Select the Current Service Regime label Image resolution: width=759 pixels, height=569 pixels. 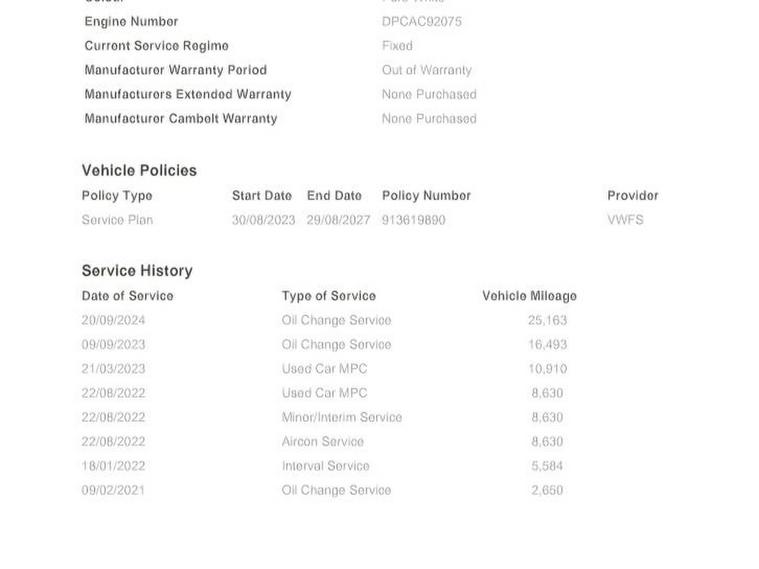pos(156,46)
